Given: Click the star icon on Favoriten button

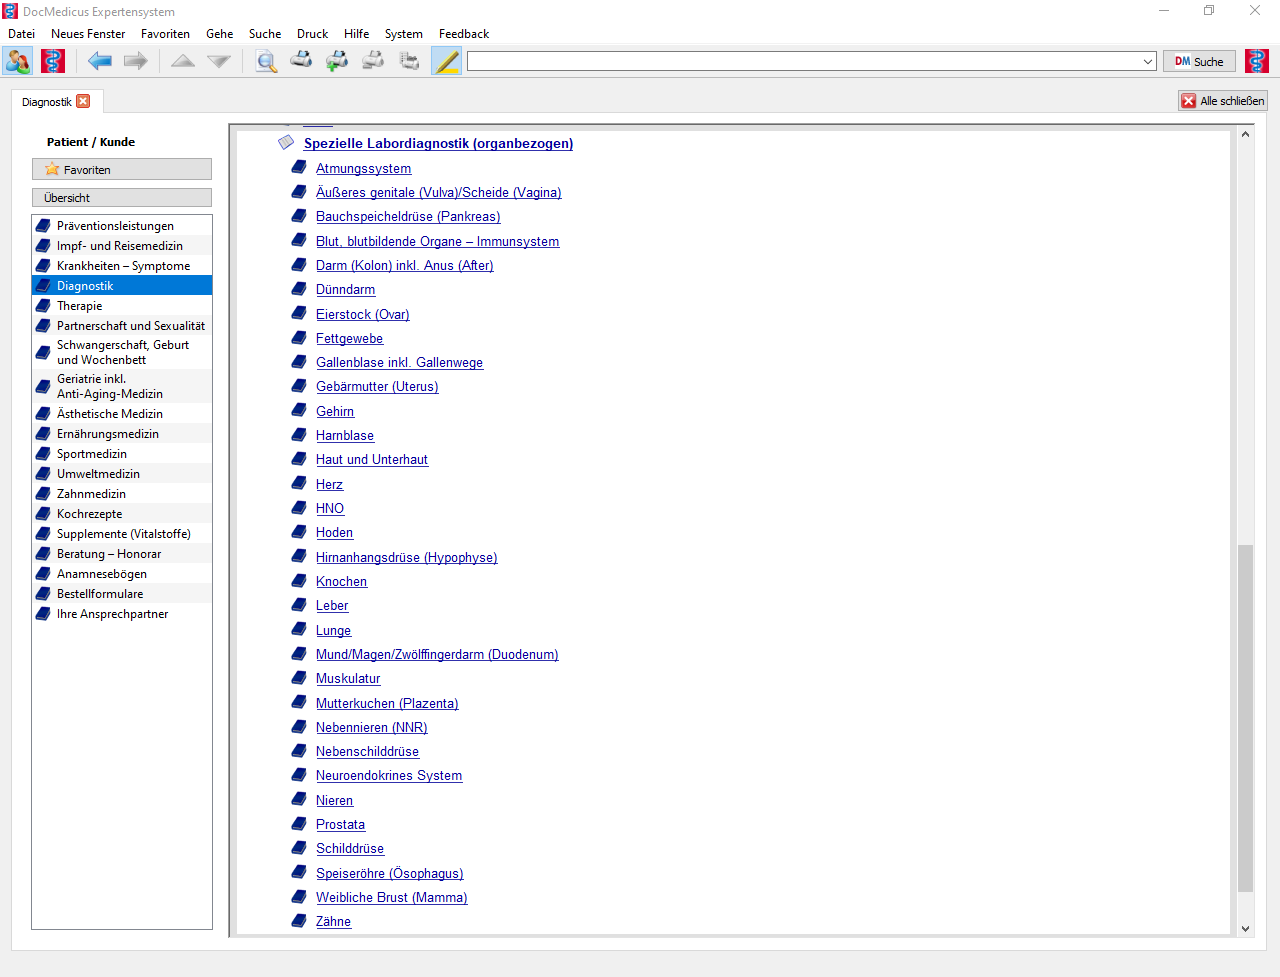Looking at the screenshot, I should tap(52, 169).
